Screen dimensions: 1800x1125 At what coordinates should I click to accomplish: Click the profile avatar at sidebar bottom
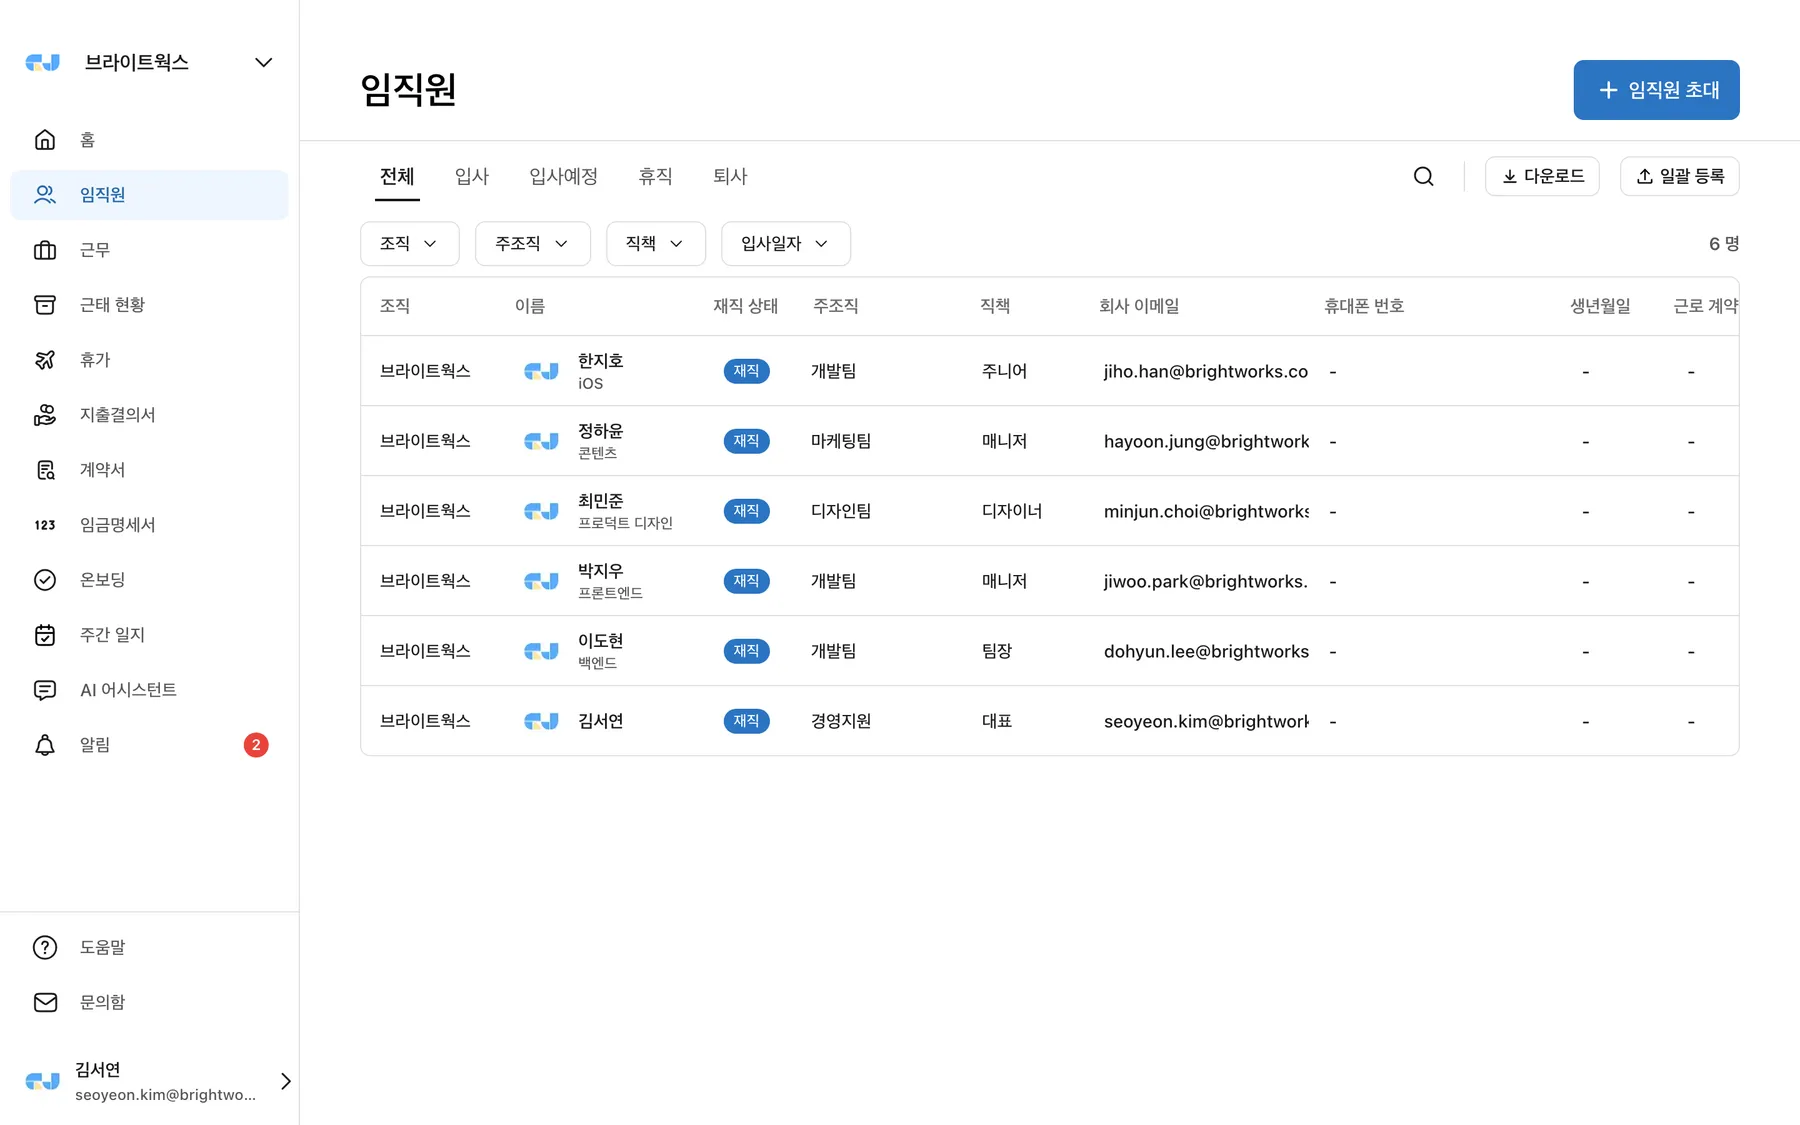pos(43,1081)
